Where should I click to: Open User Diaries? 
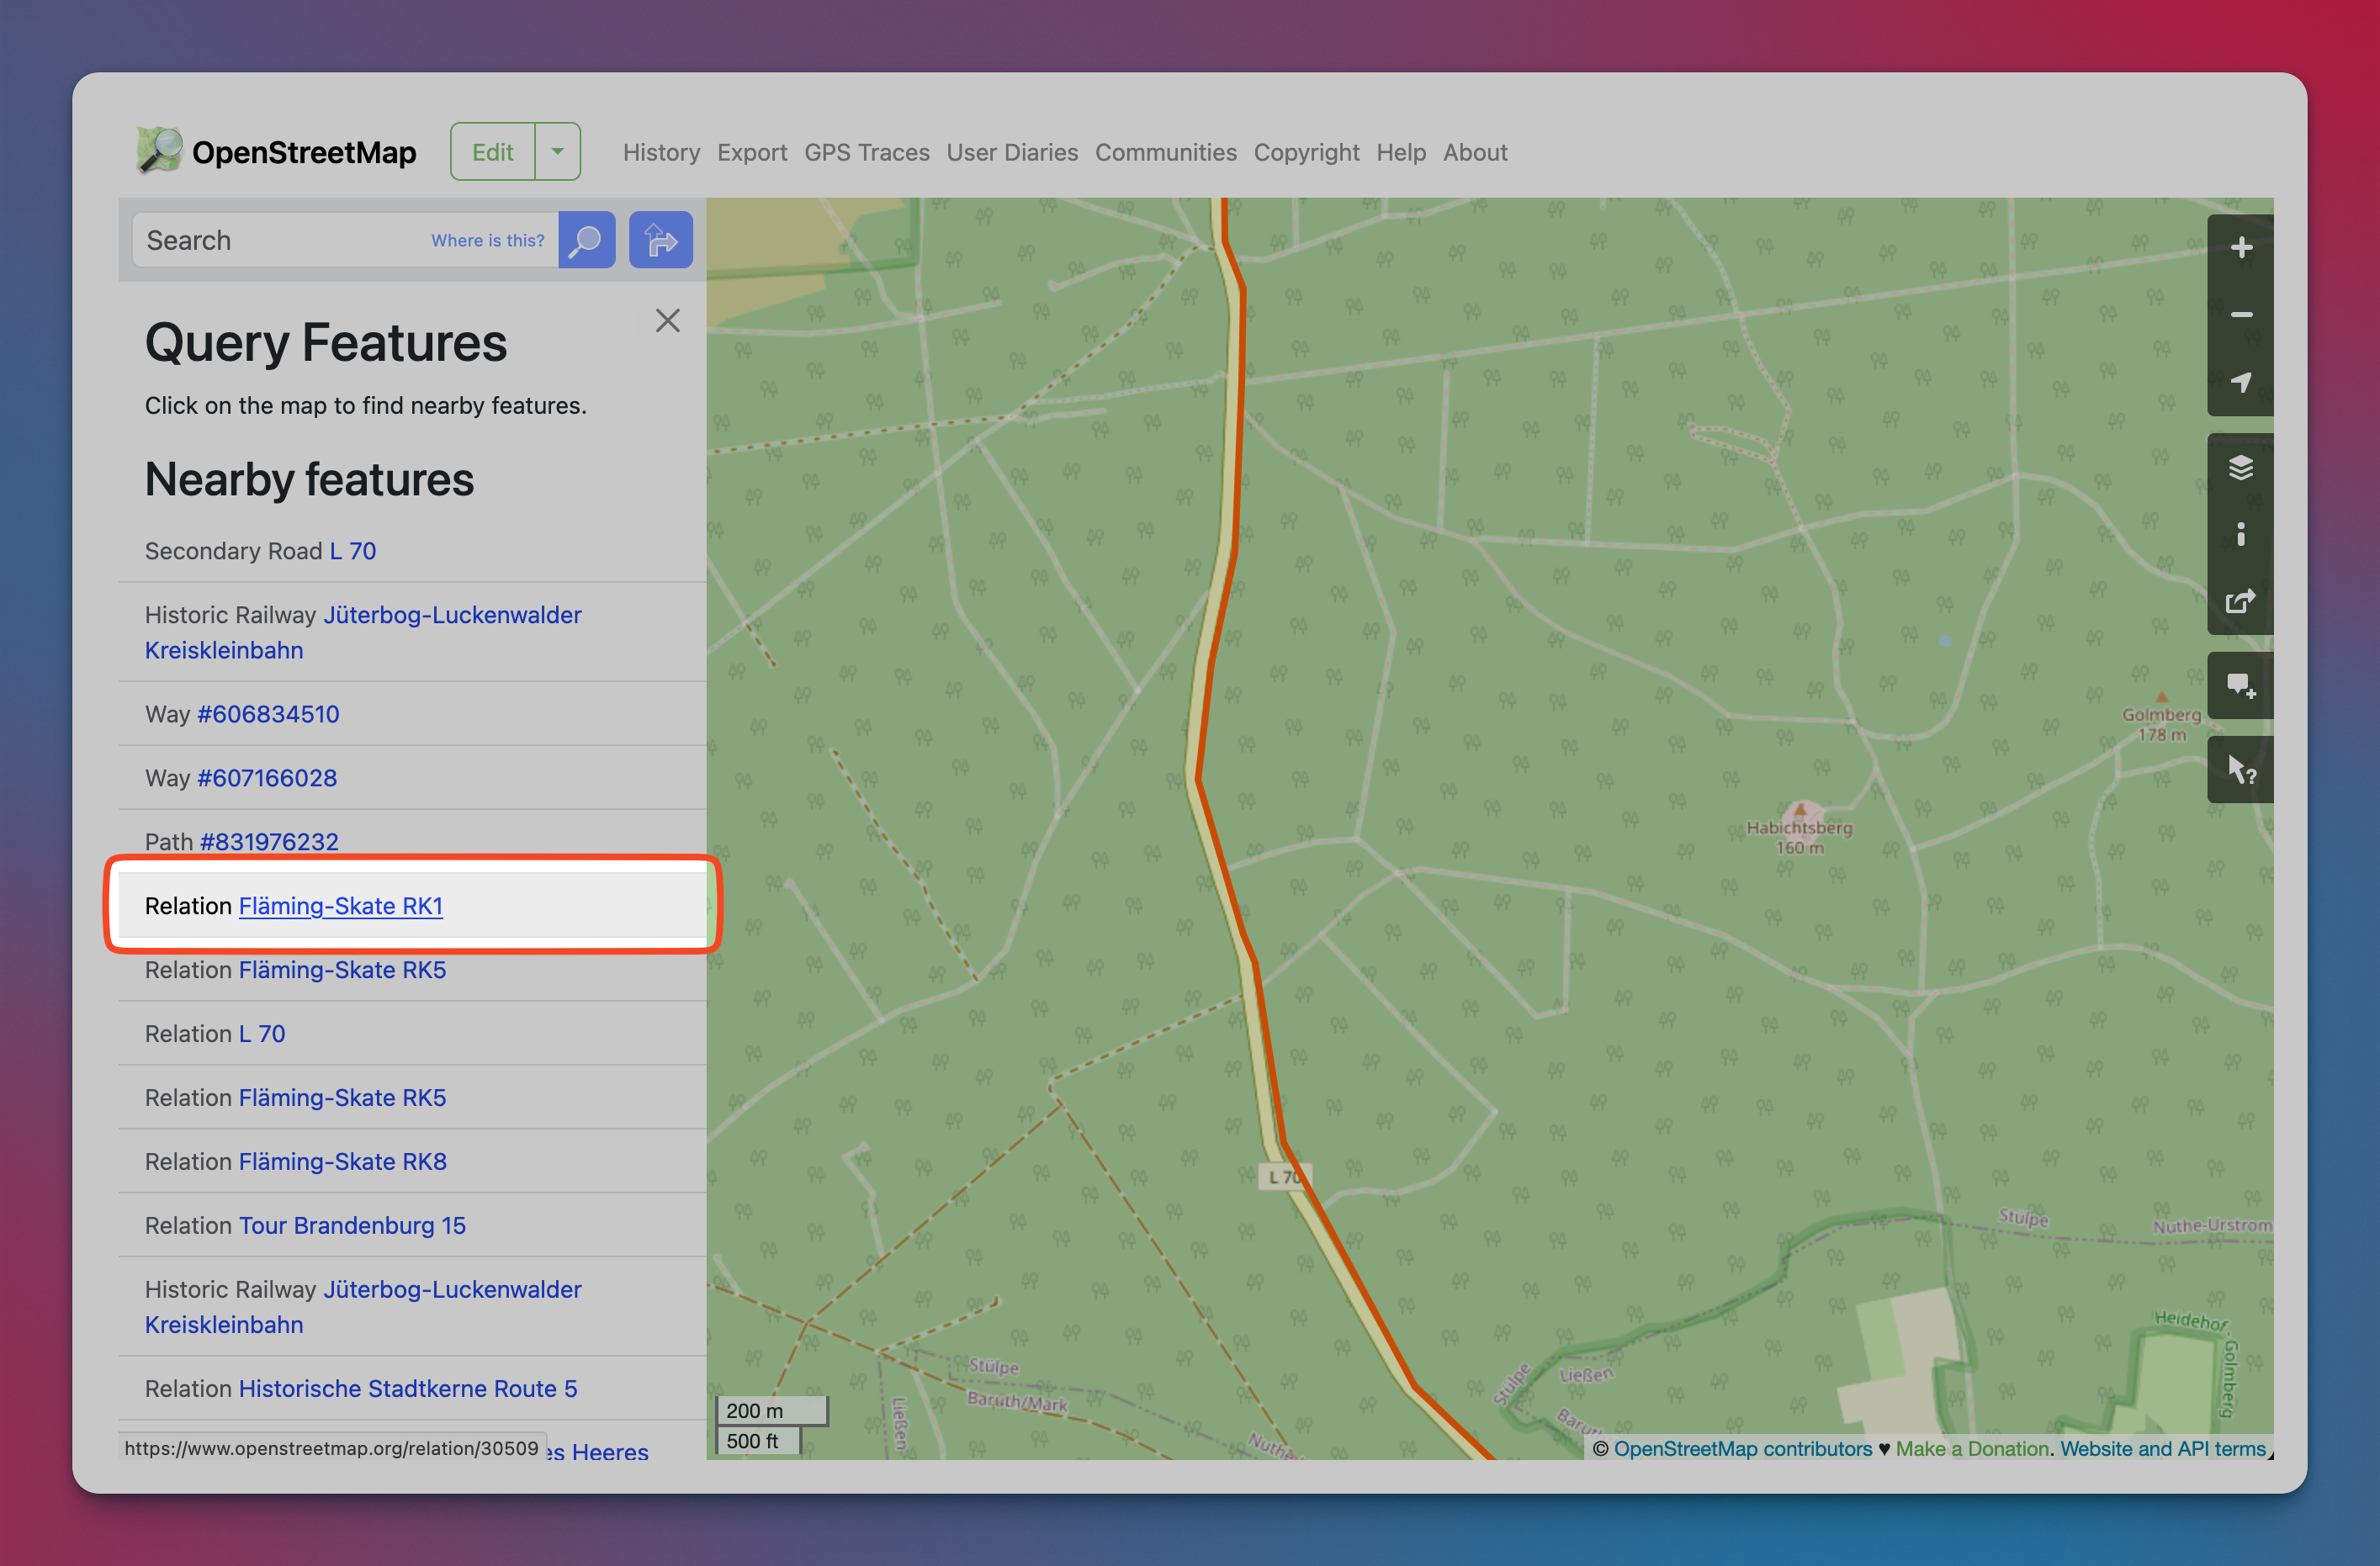(x=1012, y=152)
